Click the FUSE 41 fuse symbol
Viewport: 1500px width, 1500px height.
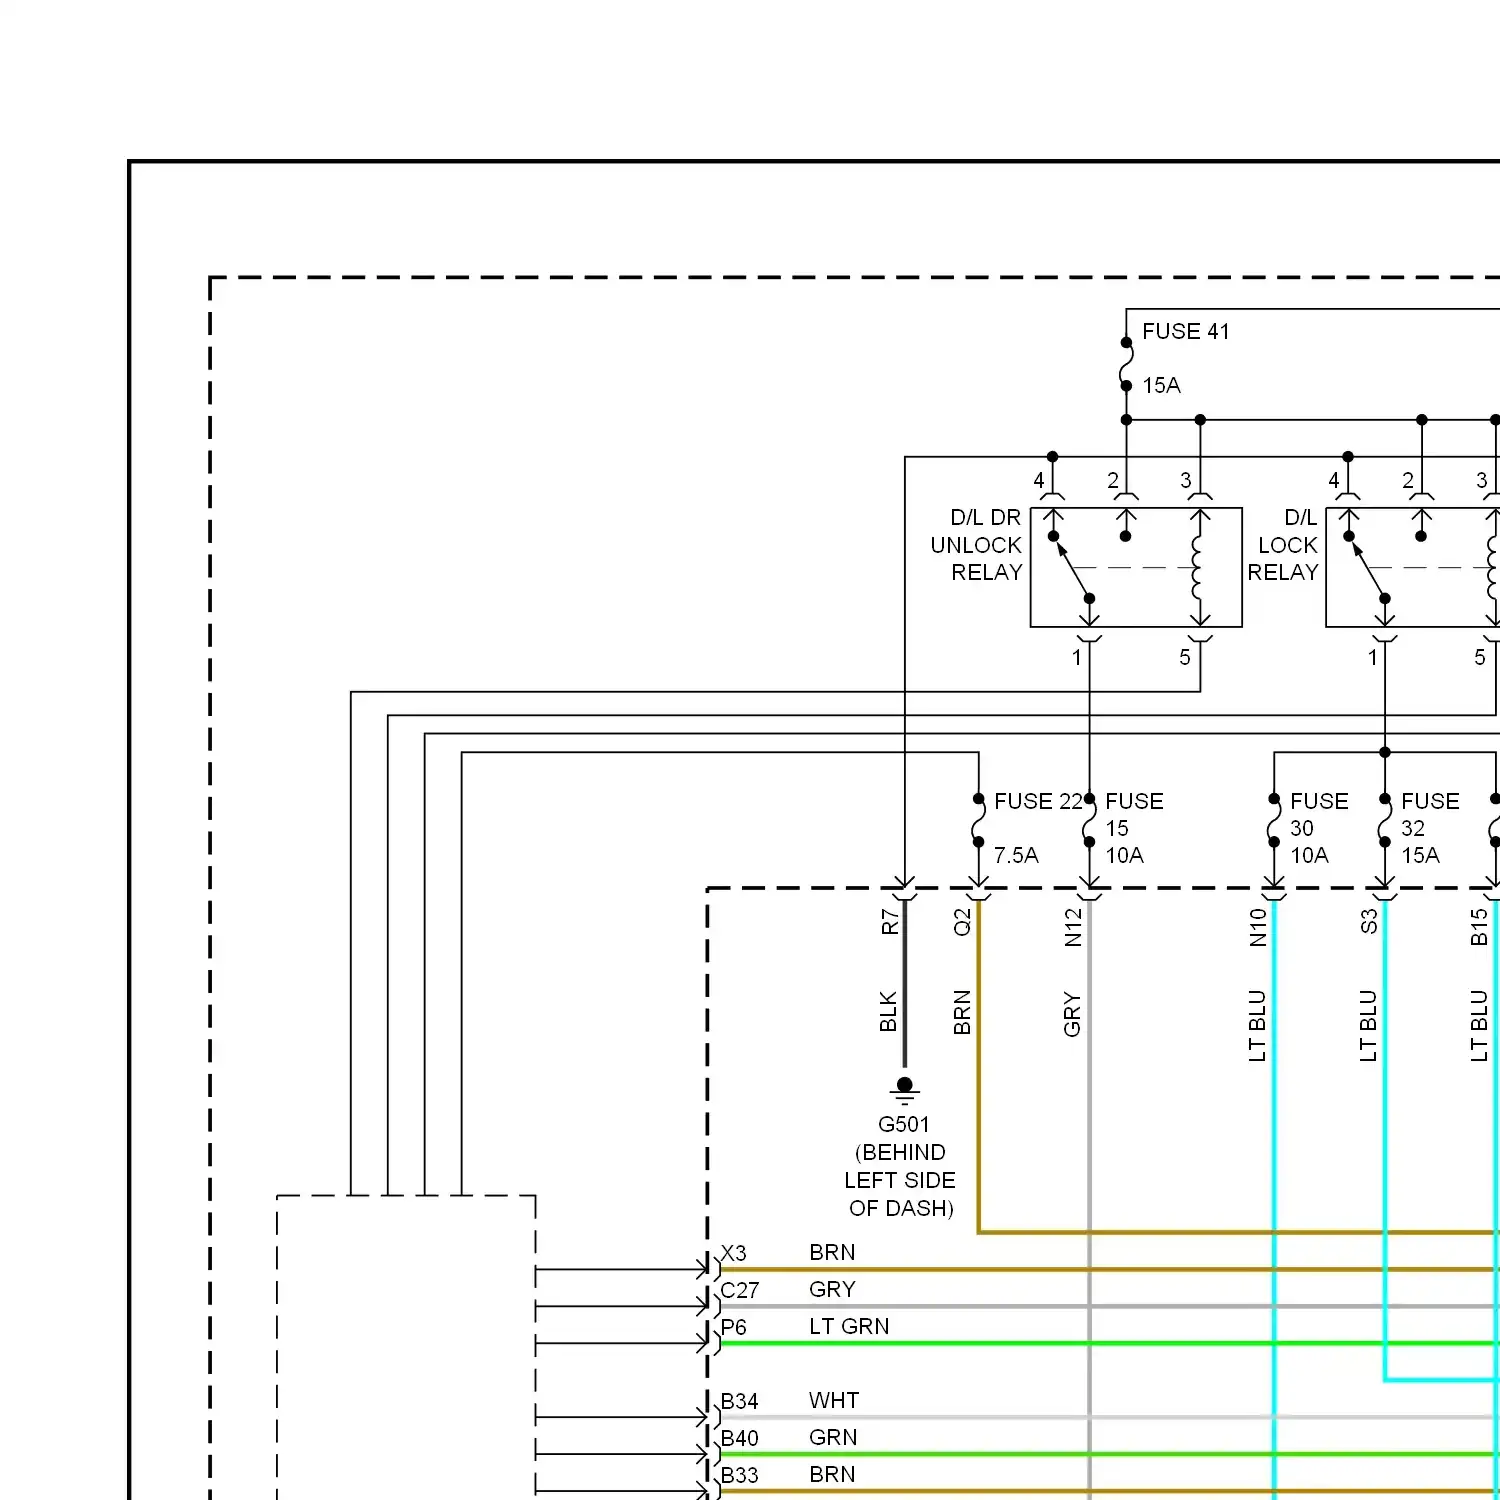click(x=1126, y=364)
